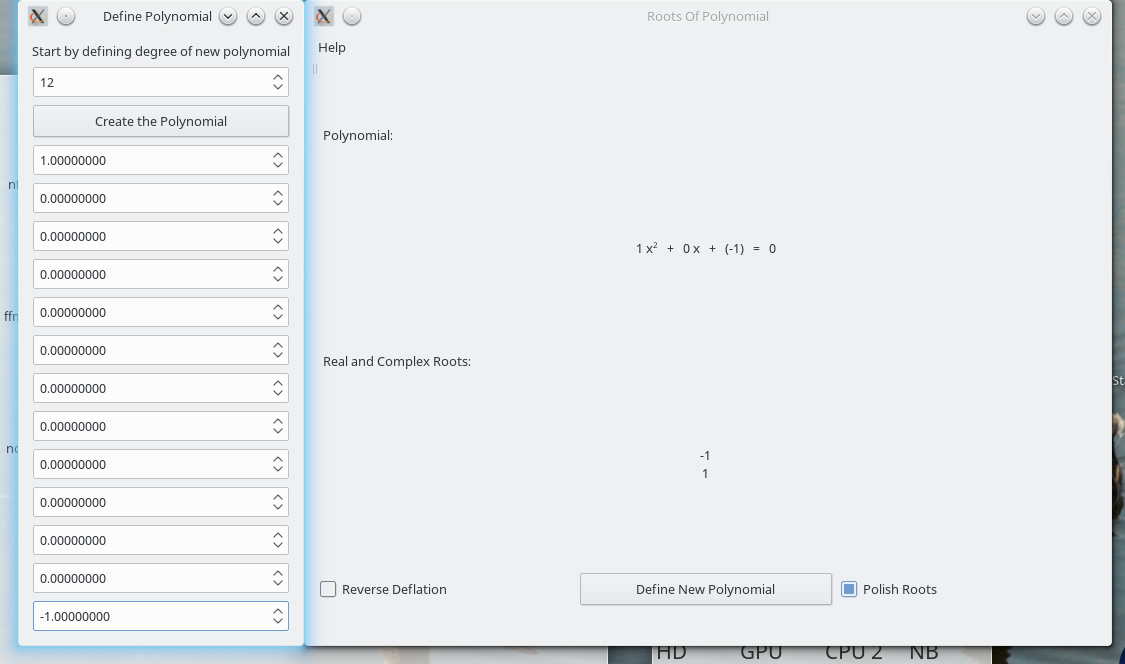Click the Define New Polynomial button
1125x664 pixels.
tap(705, 589)
